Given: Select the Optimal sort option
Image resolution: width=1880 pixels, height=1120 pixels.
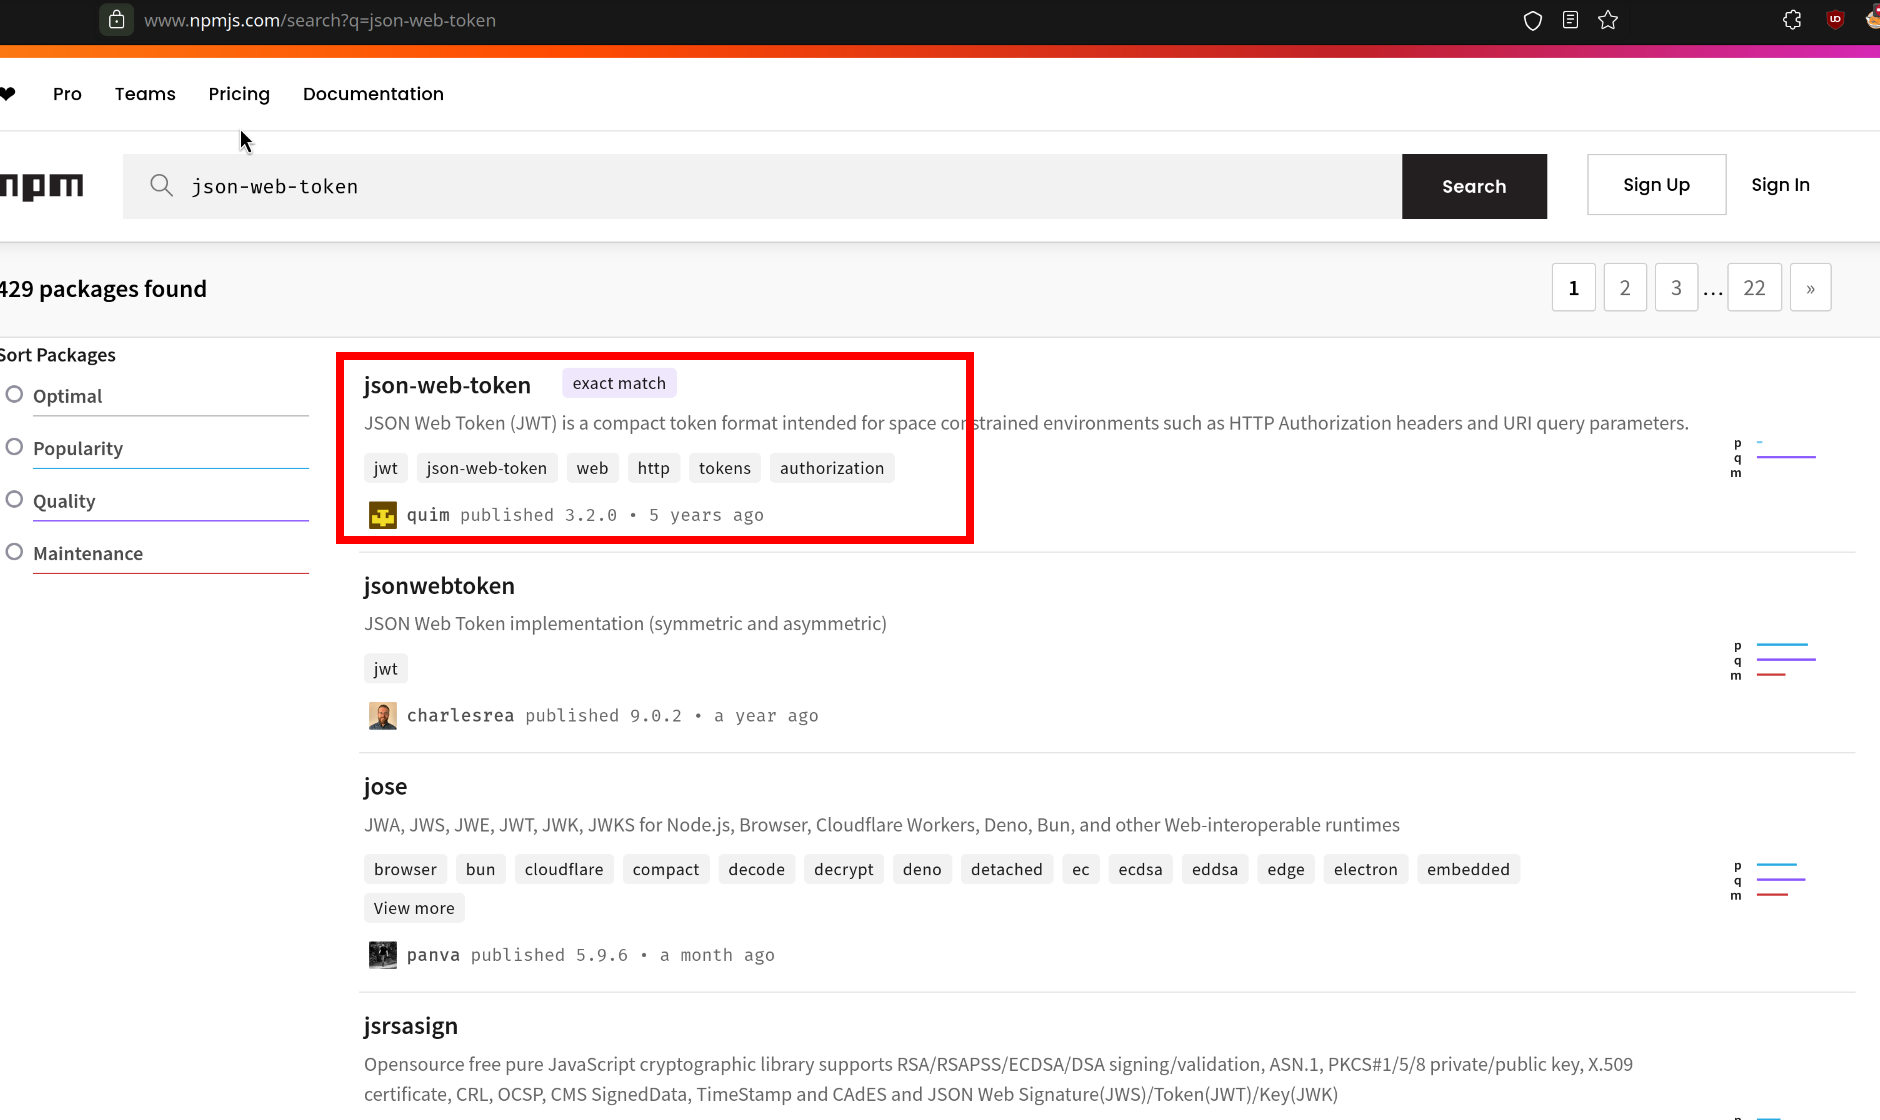Looking at the screenshot, I should click(x=14, y=395).
